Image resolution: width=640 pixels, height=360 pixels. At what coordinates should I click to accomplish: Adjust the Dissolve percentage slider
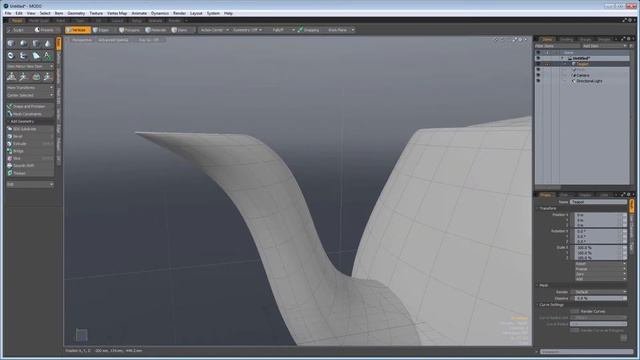tap(601, 298)
